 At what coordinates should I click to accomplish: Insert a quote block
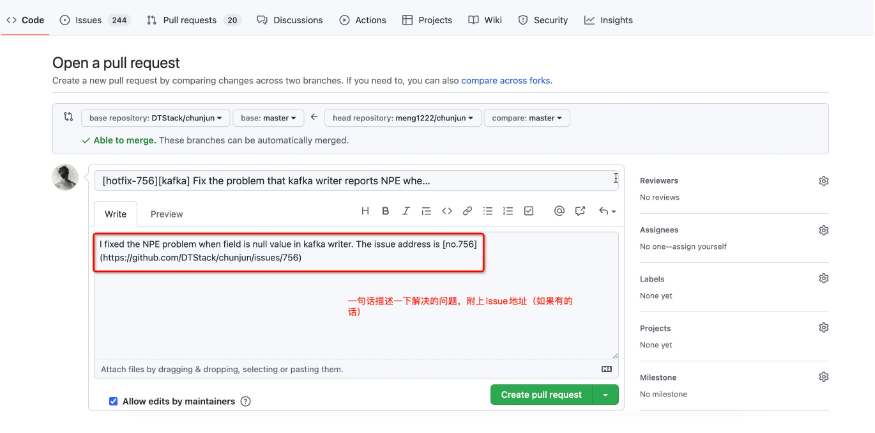(427, 211)
